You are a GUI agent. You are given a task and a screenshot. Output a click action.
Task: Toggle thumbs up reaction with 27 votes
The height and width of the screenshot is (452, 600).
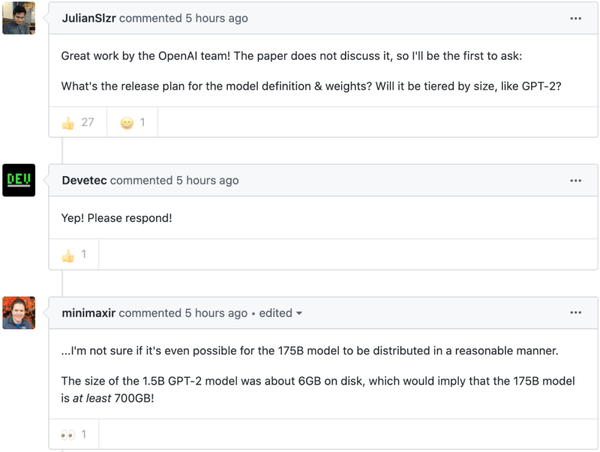click(78, 122)
